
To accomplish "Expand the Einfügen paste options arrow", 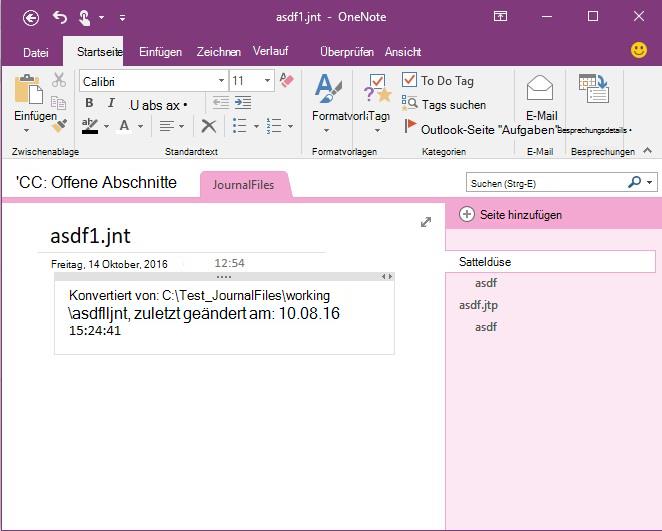I will coord(26,130).
